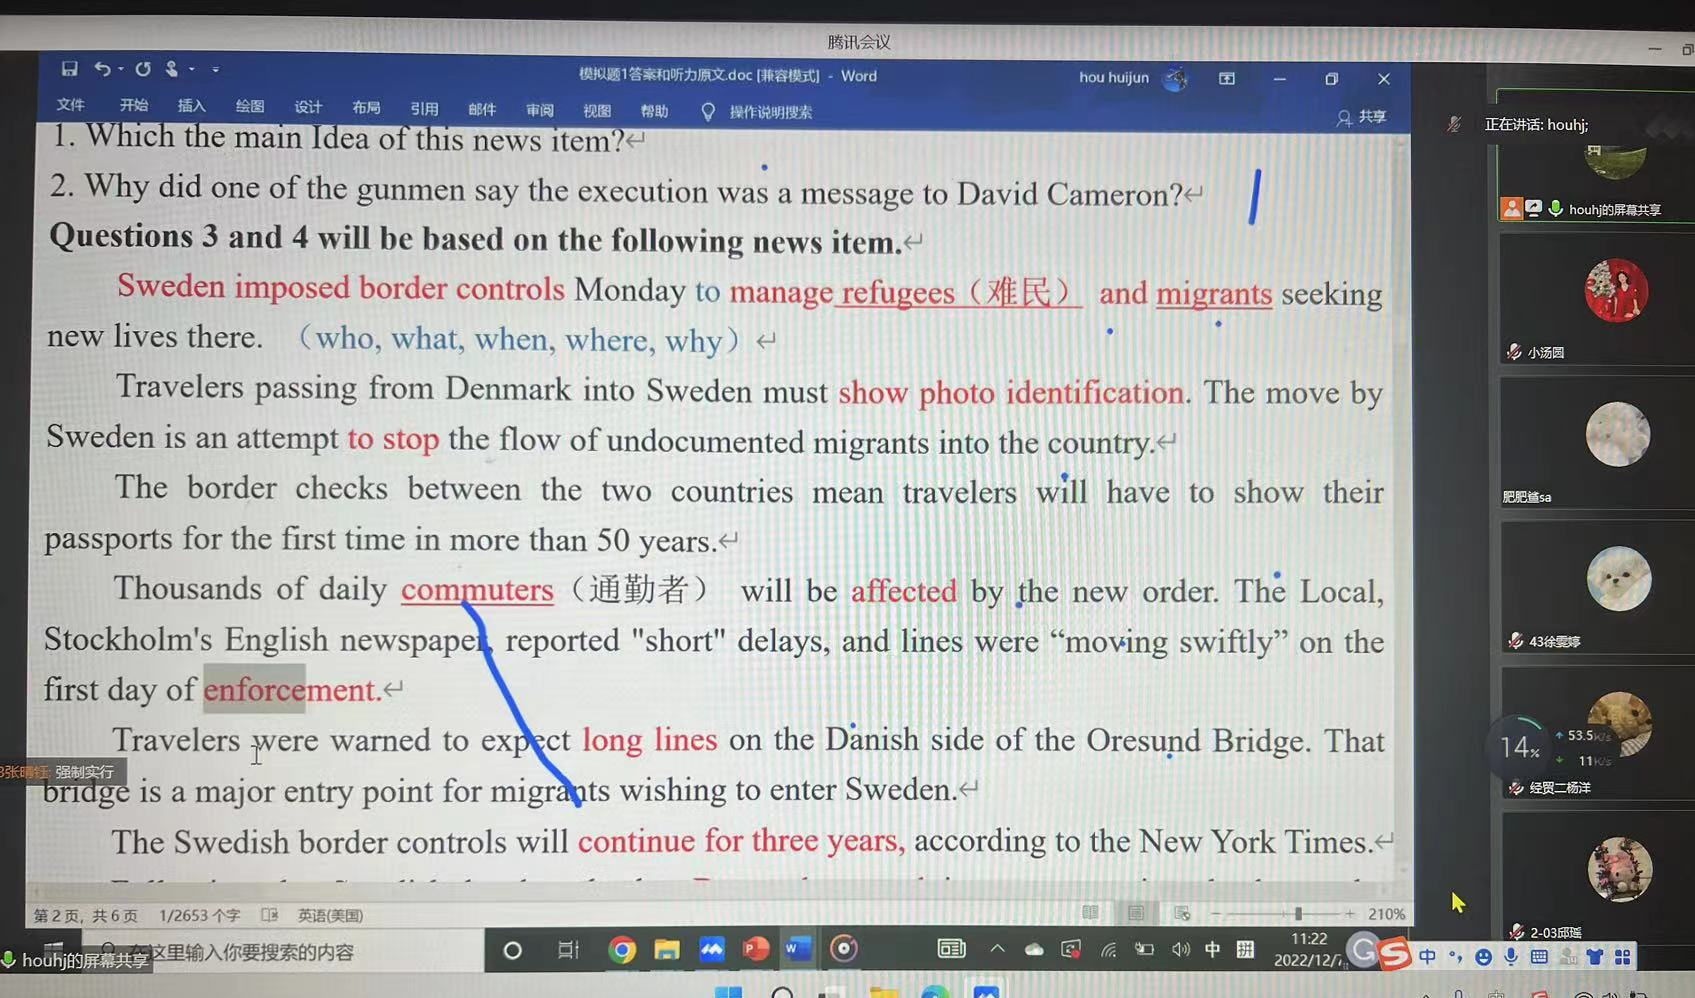This screenshot has height=998, width=1695.
Task: Click the ribbon display options icon
Action: click(x=1227, y=79)
